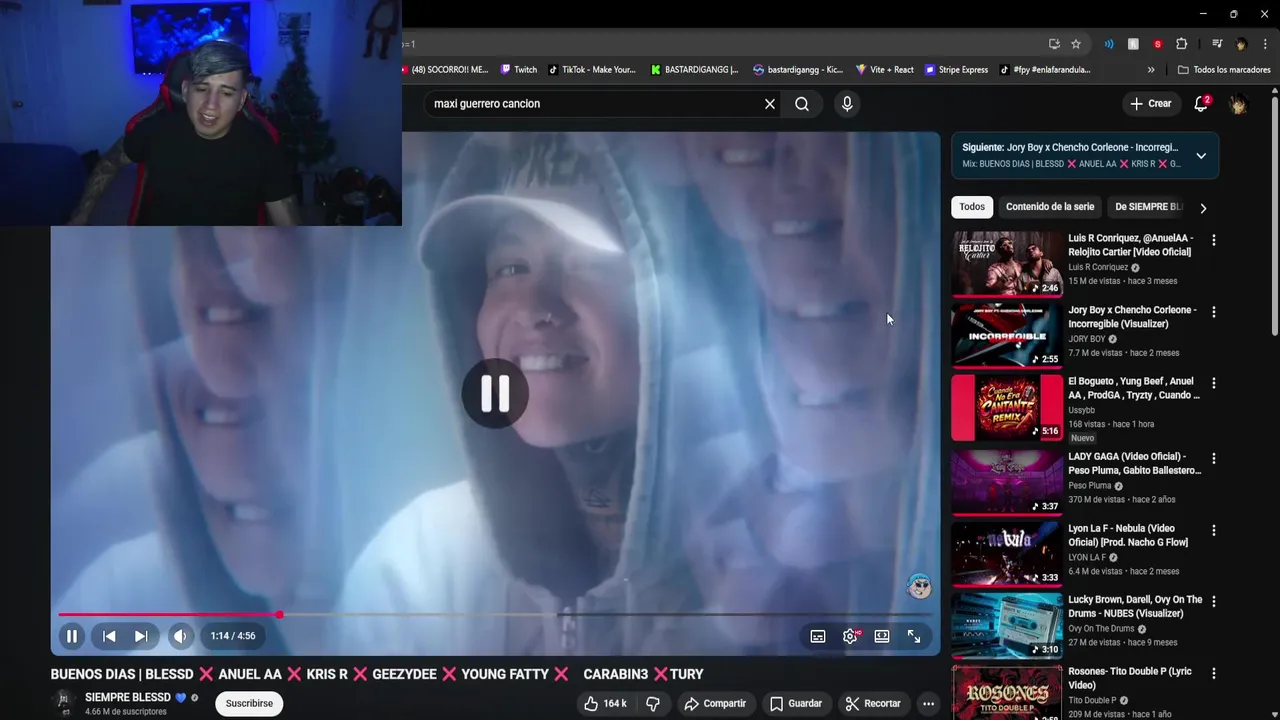Open the Incorregible Visualizer video title

pos(1132,317)
